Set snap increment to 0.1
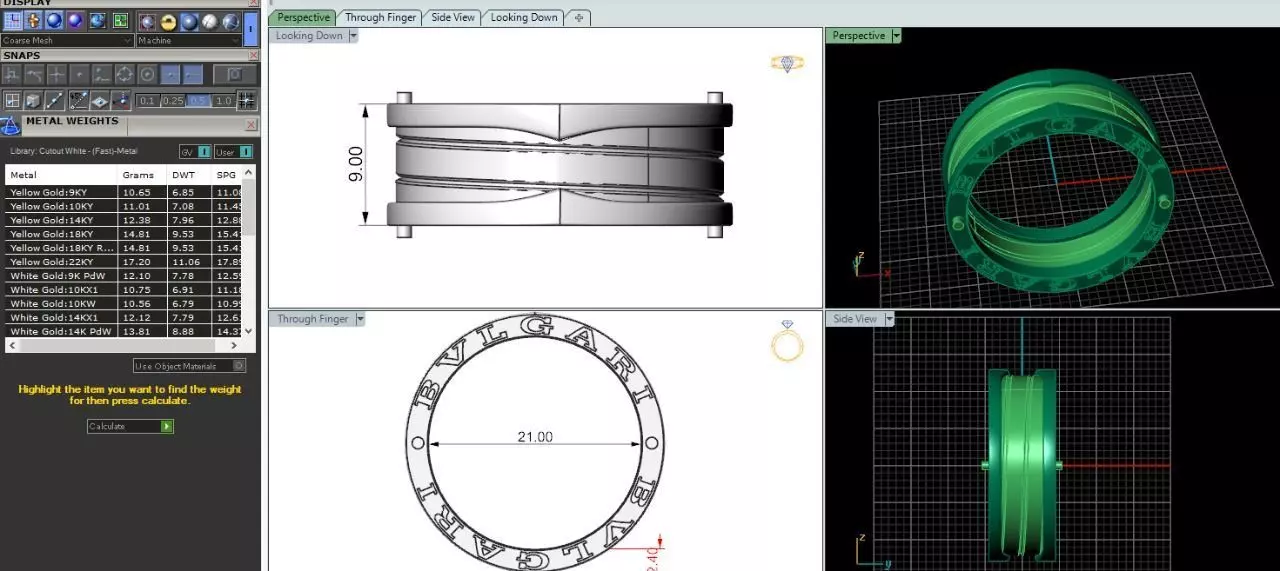 pos(148,101)
